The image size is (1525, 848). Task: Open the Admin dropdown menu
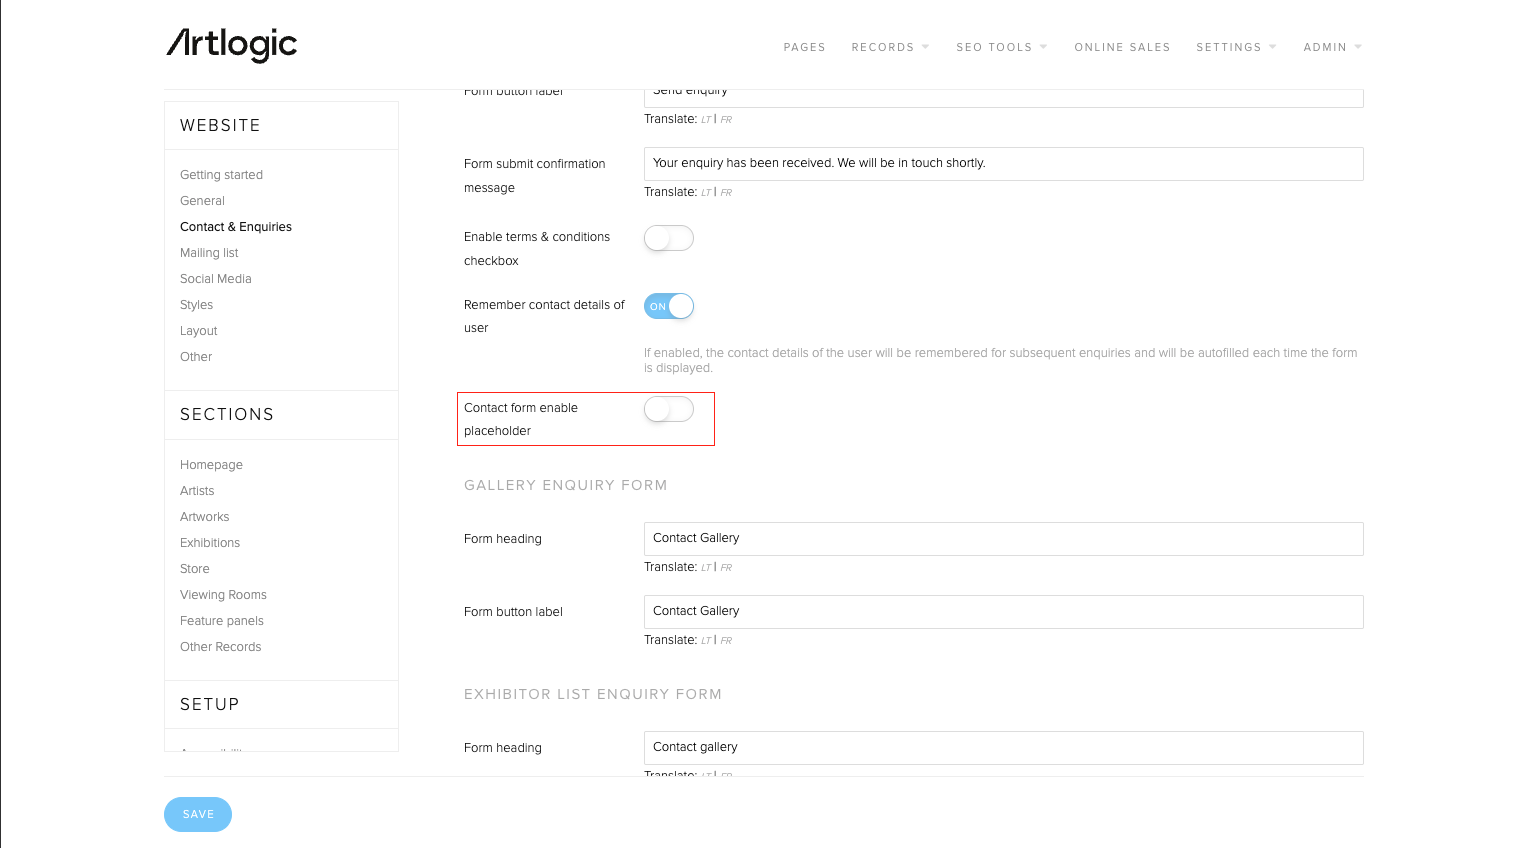pos(1331,47)
